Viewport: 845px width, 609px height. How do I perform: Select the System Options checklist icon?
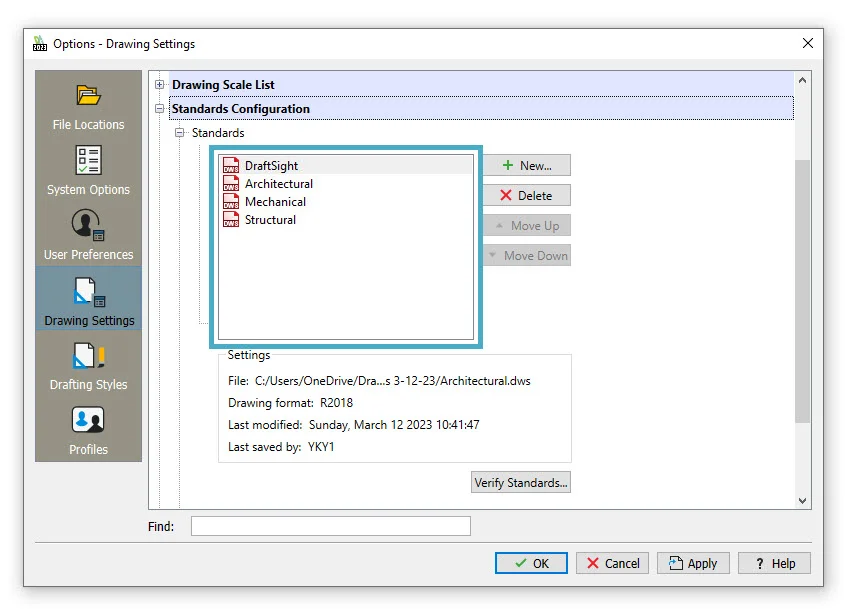point(88,161)
